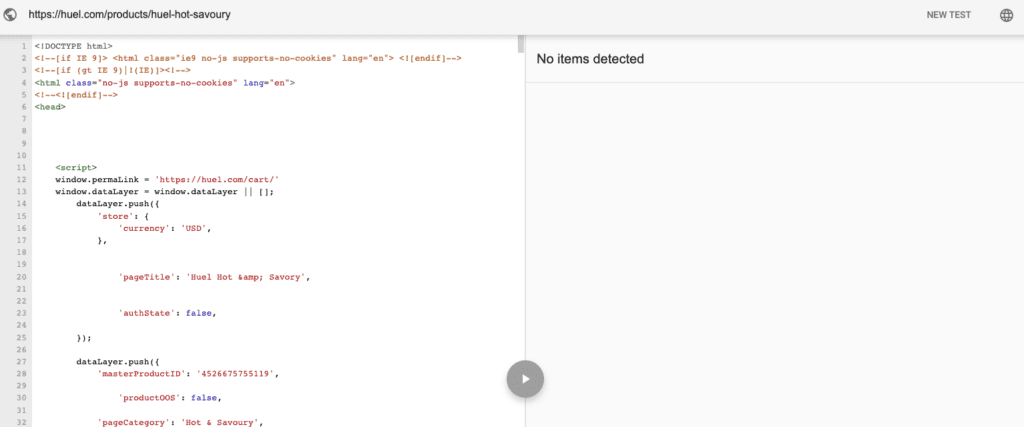This screenshot has height=427, width=1024.
Task: Click line number 27 in the gutter
Action: click(x=22, y=361)
